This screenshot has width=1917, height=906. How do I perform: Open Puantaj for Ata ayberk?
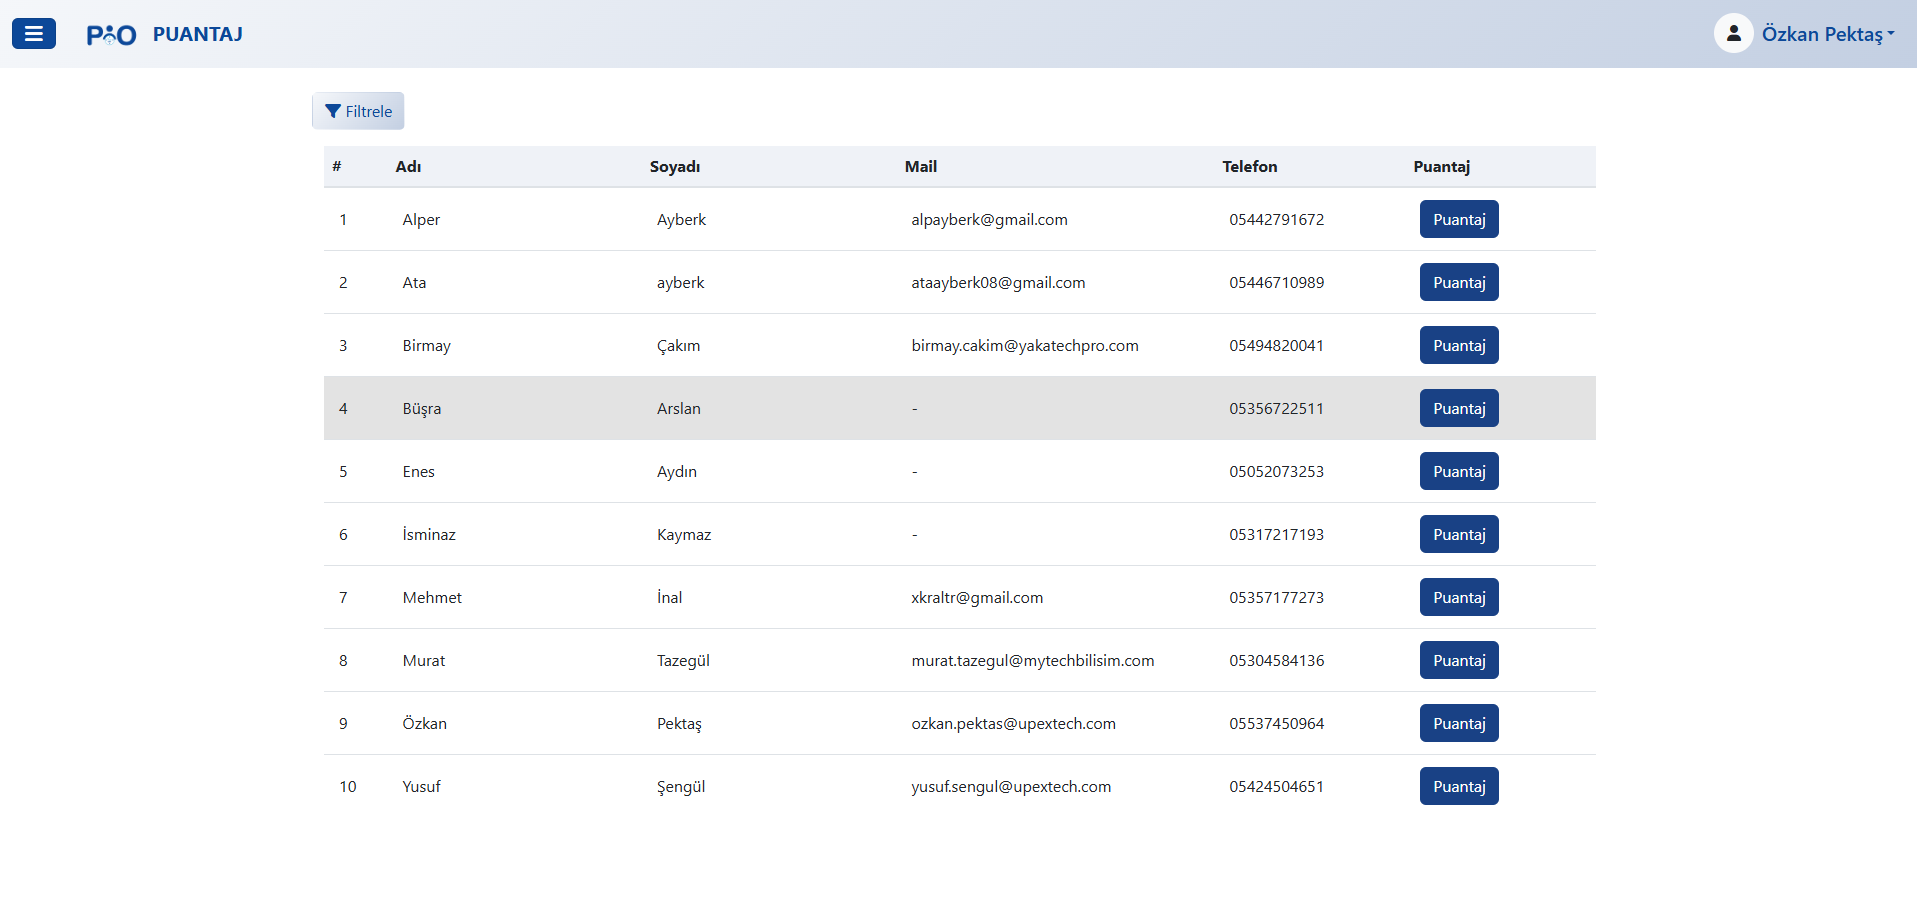coord(1458,282)
